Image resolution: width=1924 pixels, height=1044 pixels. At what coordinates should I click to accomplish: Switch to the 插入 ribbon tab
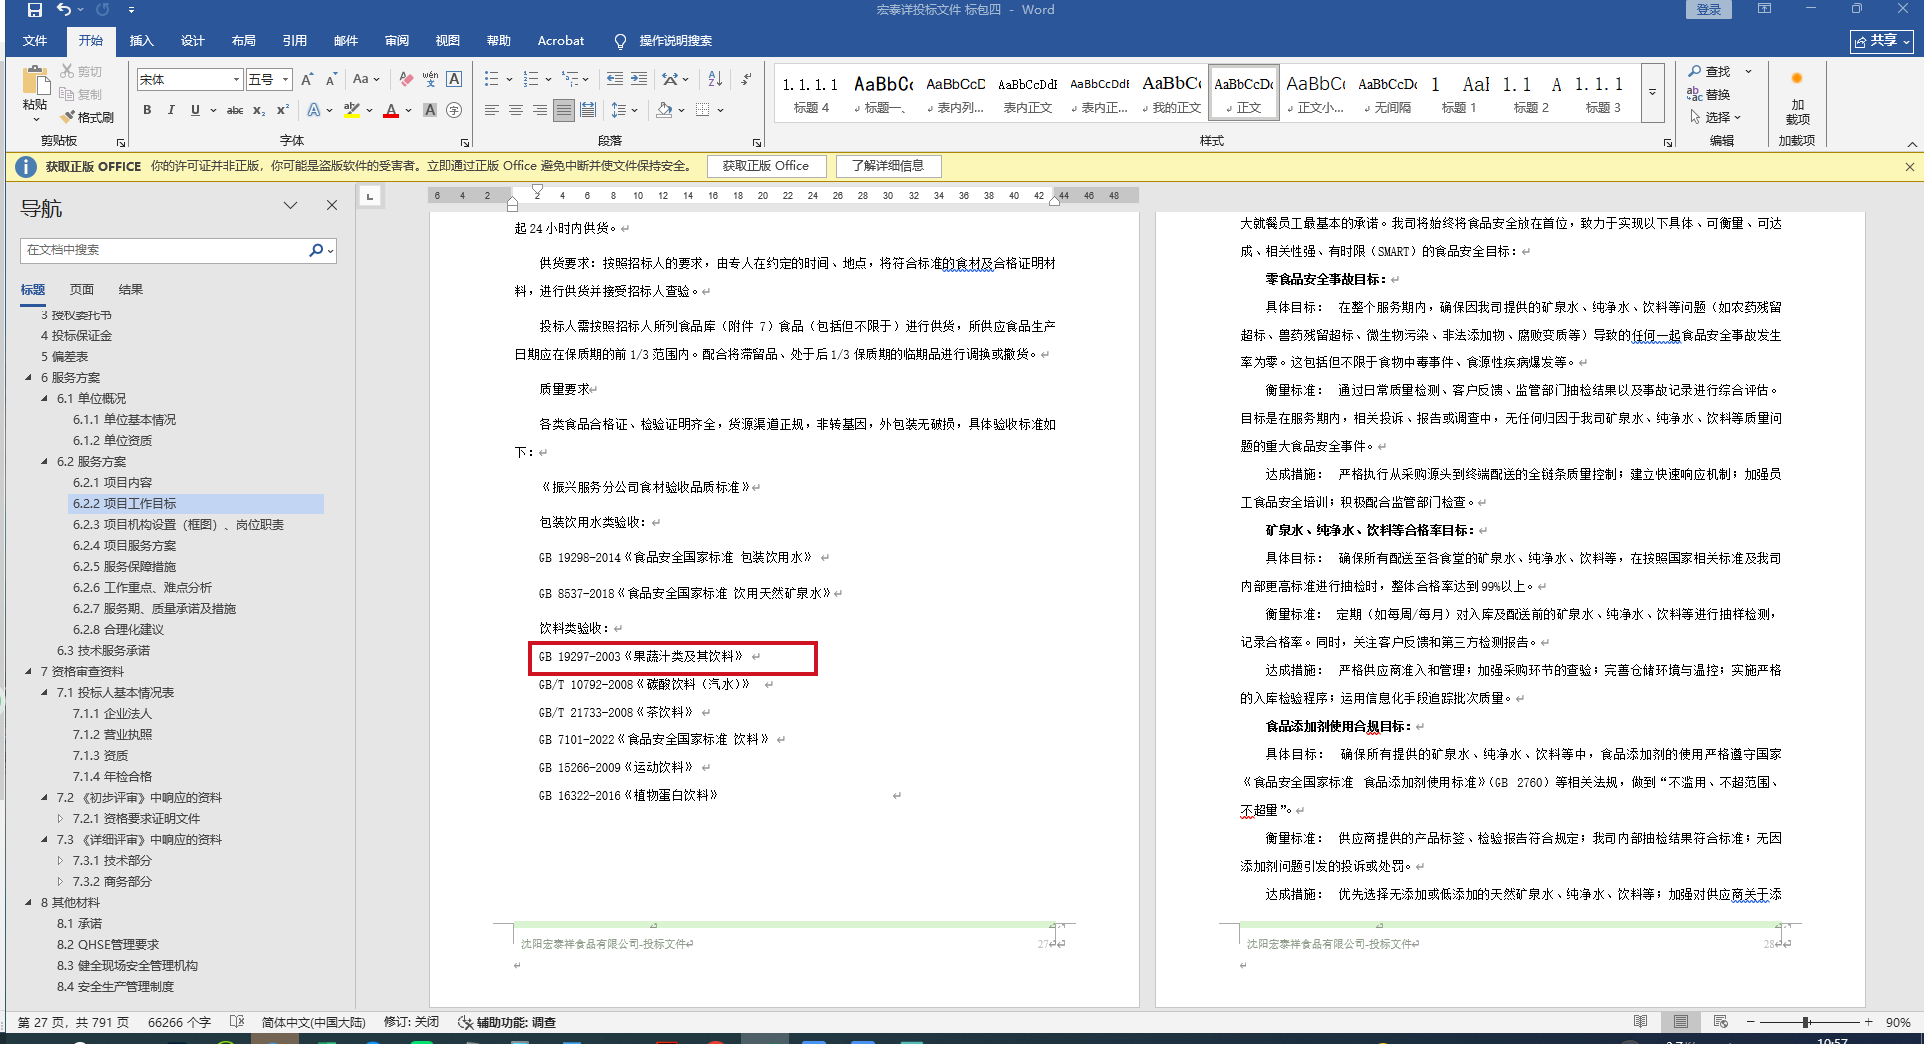141,41
